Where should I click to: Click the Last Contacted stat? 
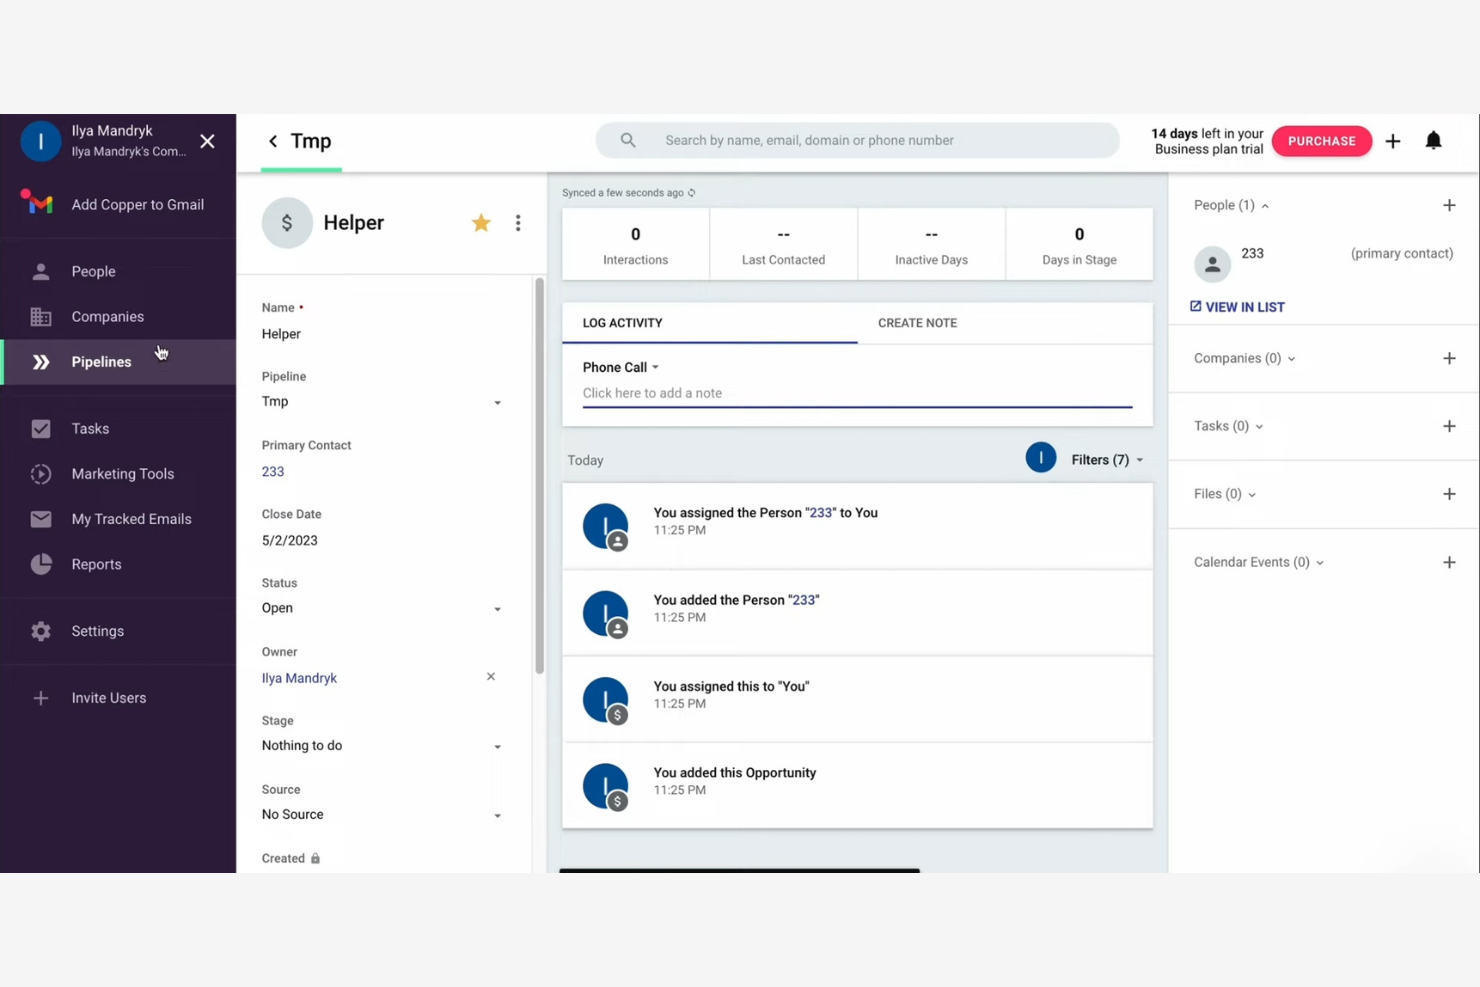[784, 244]
